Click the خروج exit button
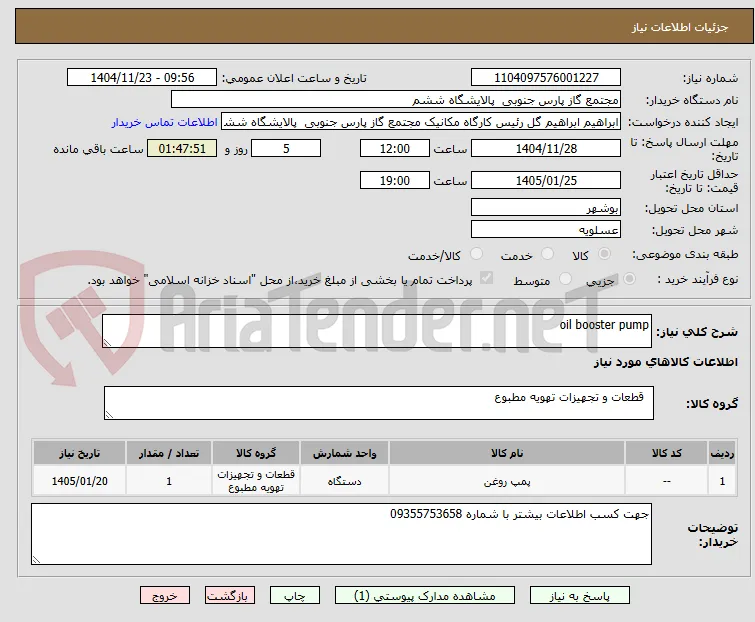Screen dimensions: 755x622 pos(165,596)
